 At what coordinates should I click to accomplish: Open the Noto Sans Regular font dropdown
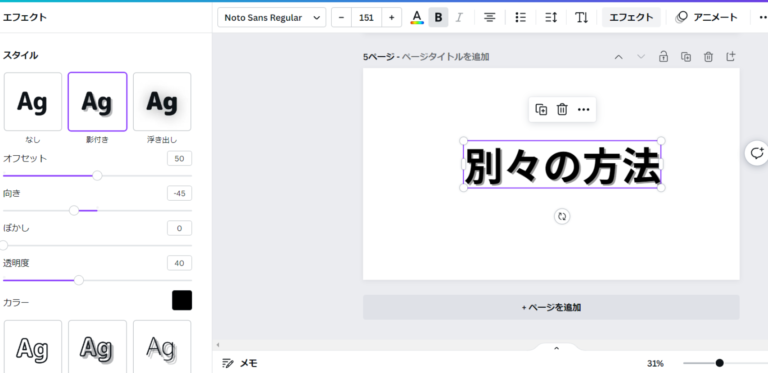tap(271, 18)
